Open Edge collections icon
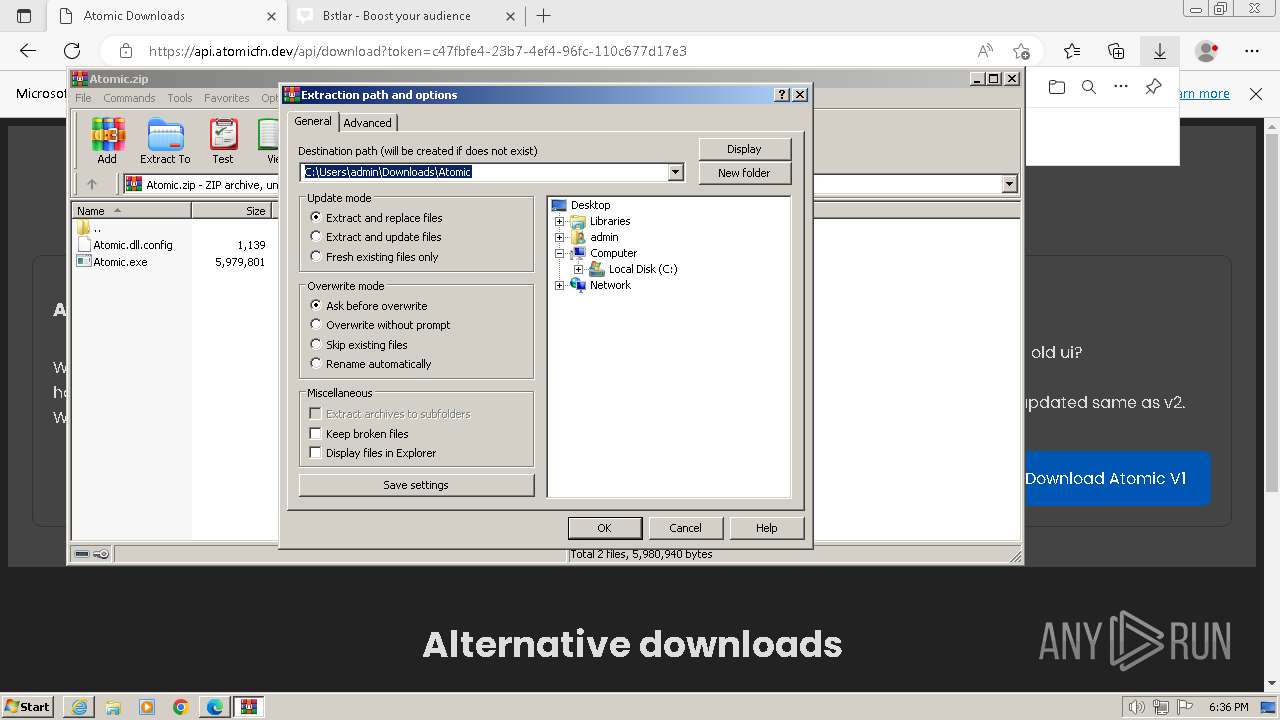The image size is (1280, 720). (1116, 51)
